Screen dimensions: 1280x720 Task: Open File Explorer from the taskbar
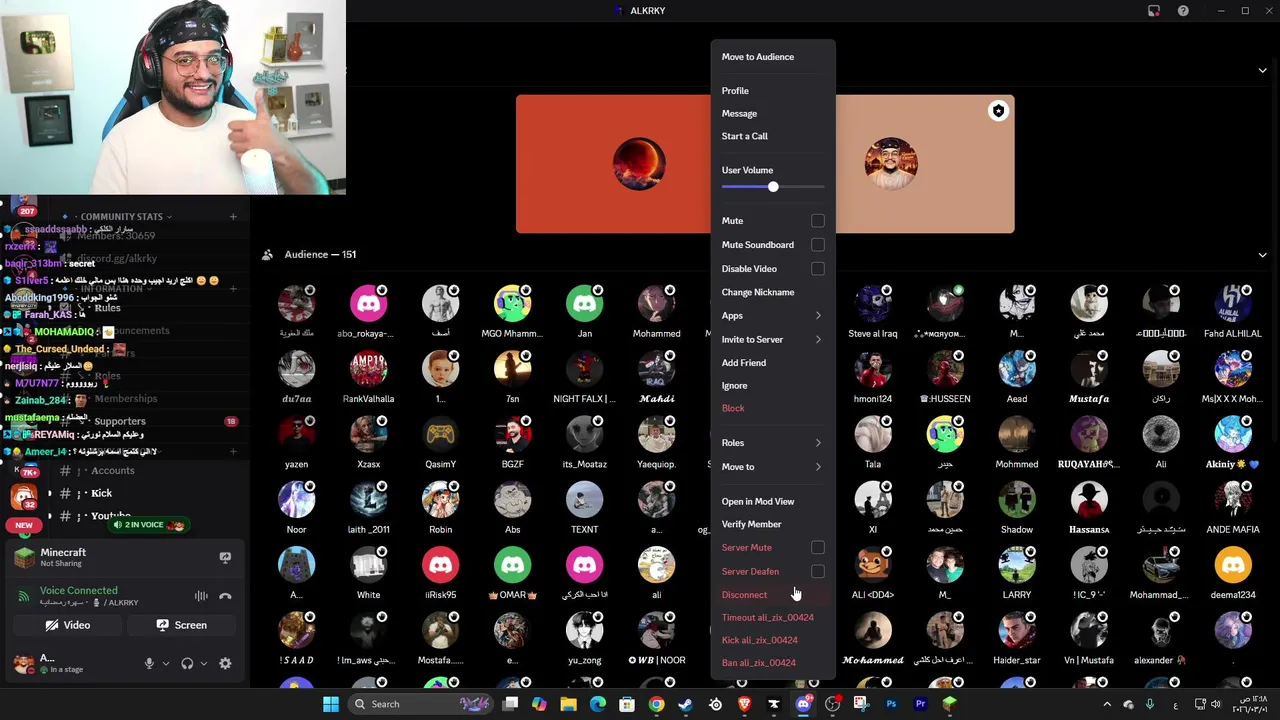(568, 704)
